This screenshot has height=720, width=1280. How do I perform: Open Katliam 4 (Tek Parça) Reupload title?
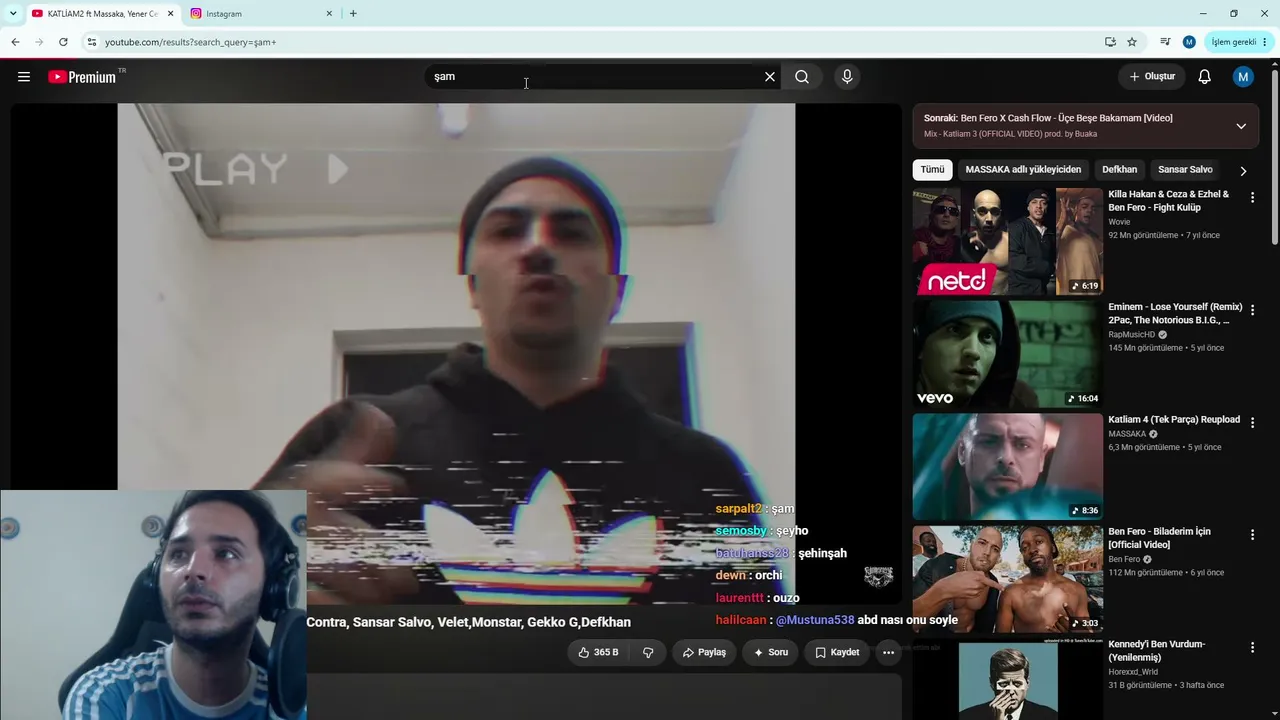click(x=1174, y=420)
